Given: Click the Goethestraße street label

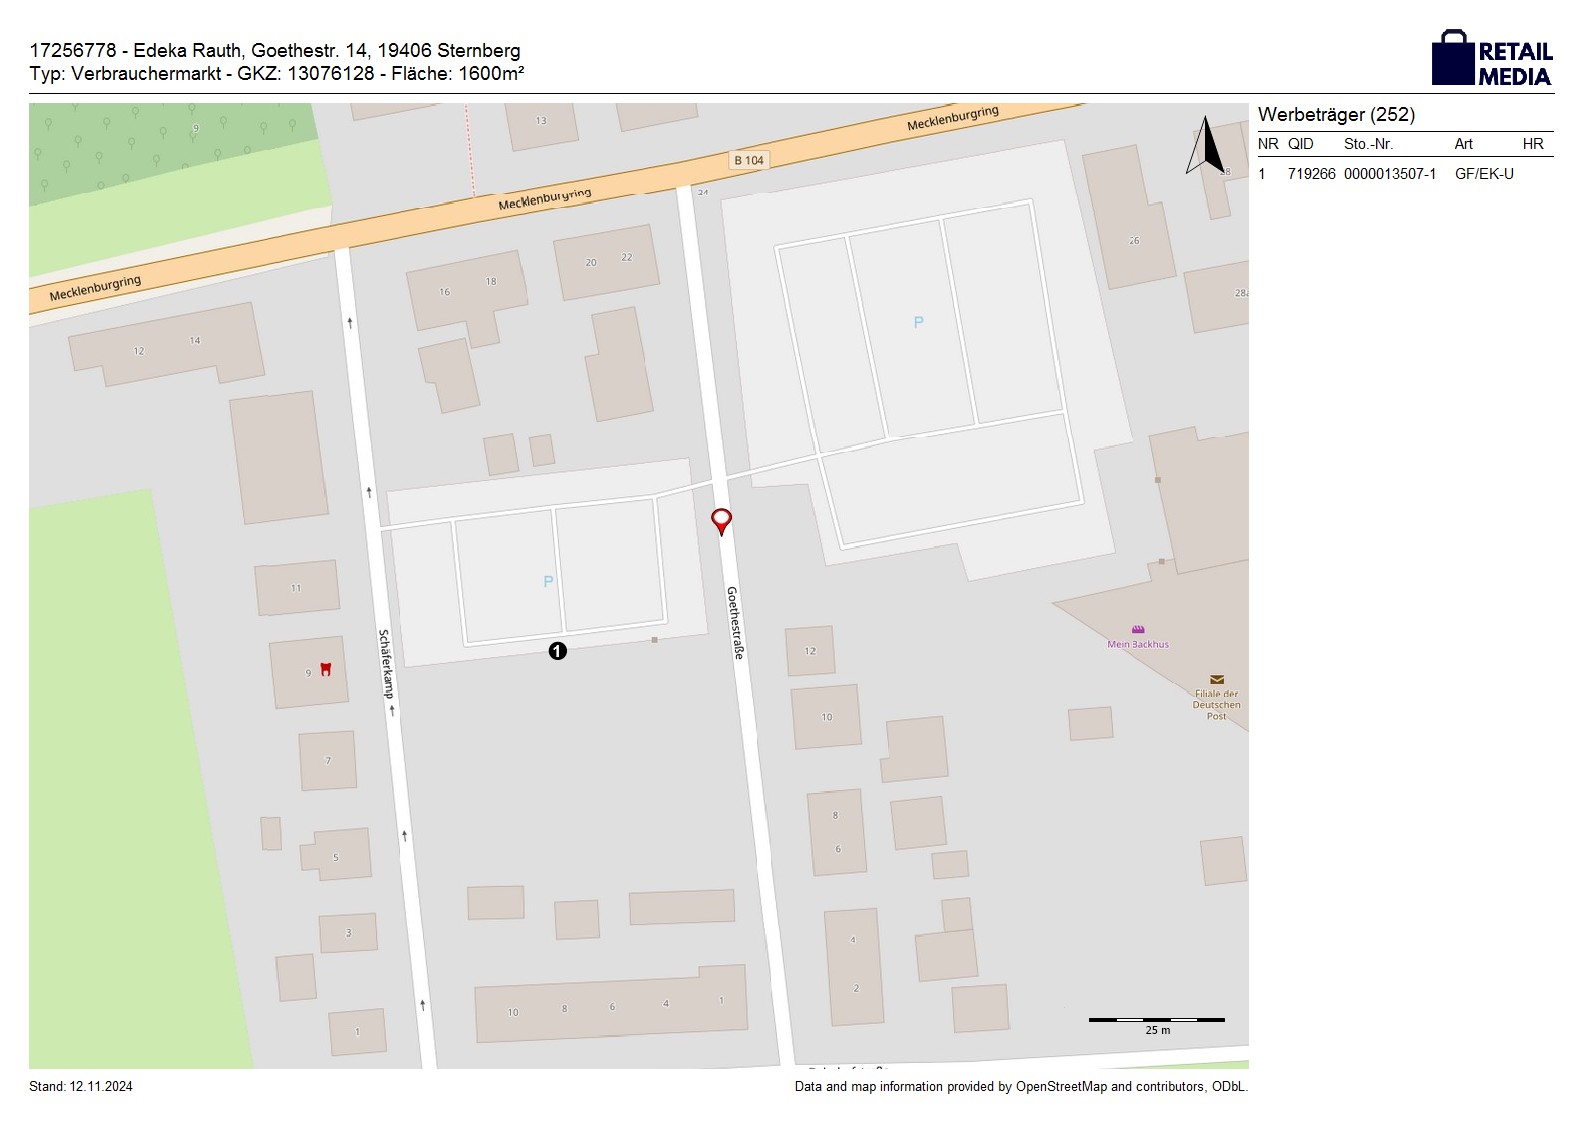Looking at the screenshot, I should click(735, 622).
